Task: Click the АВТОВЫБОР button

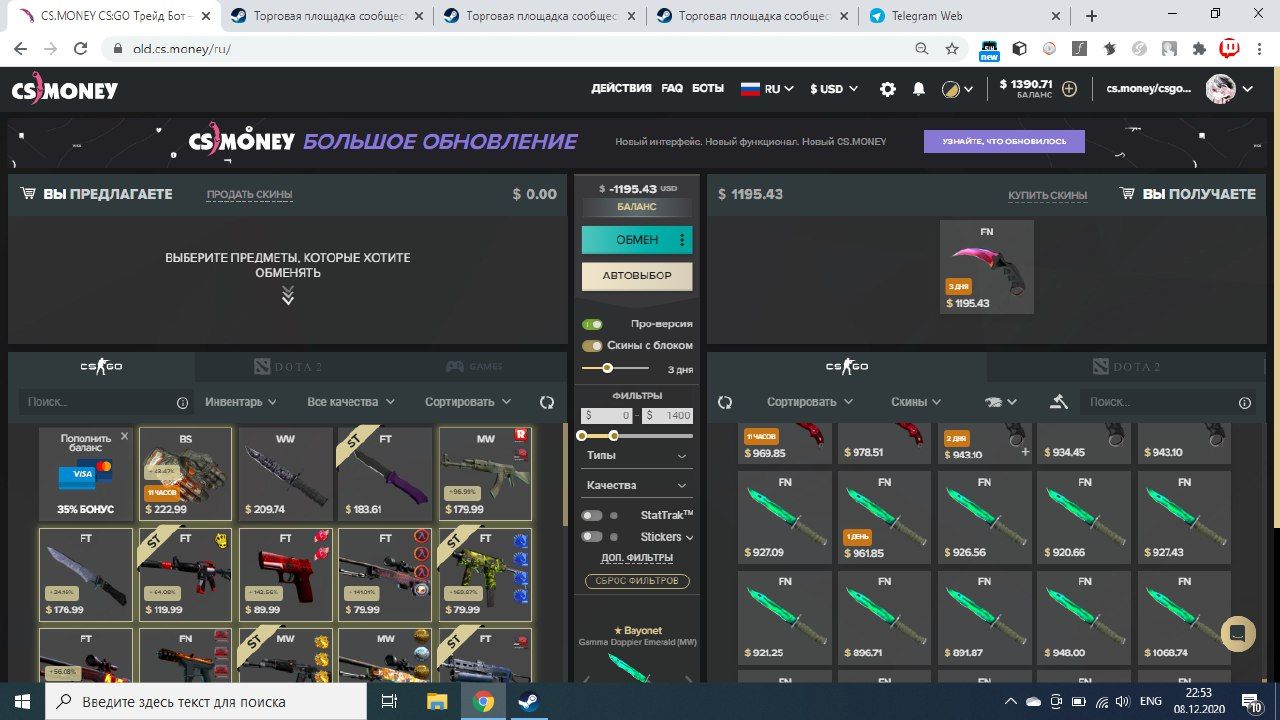Action: (637, 276)
